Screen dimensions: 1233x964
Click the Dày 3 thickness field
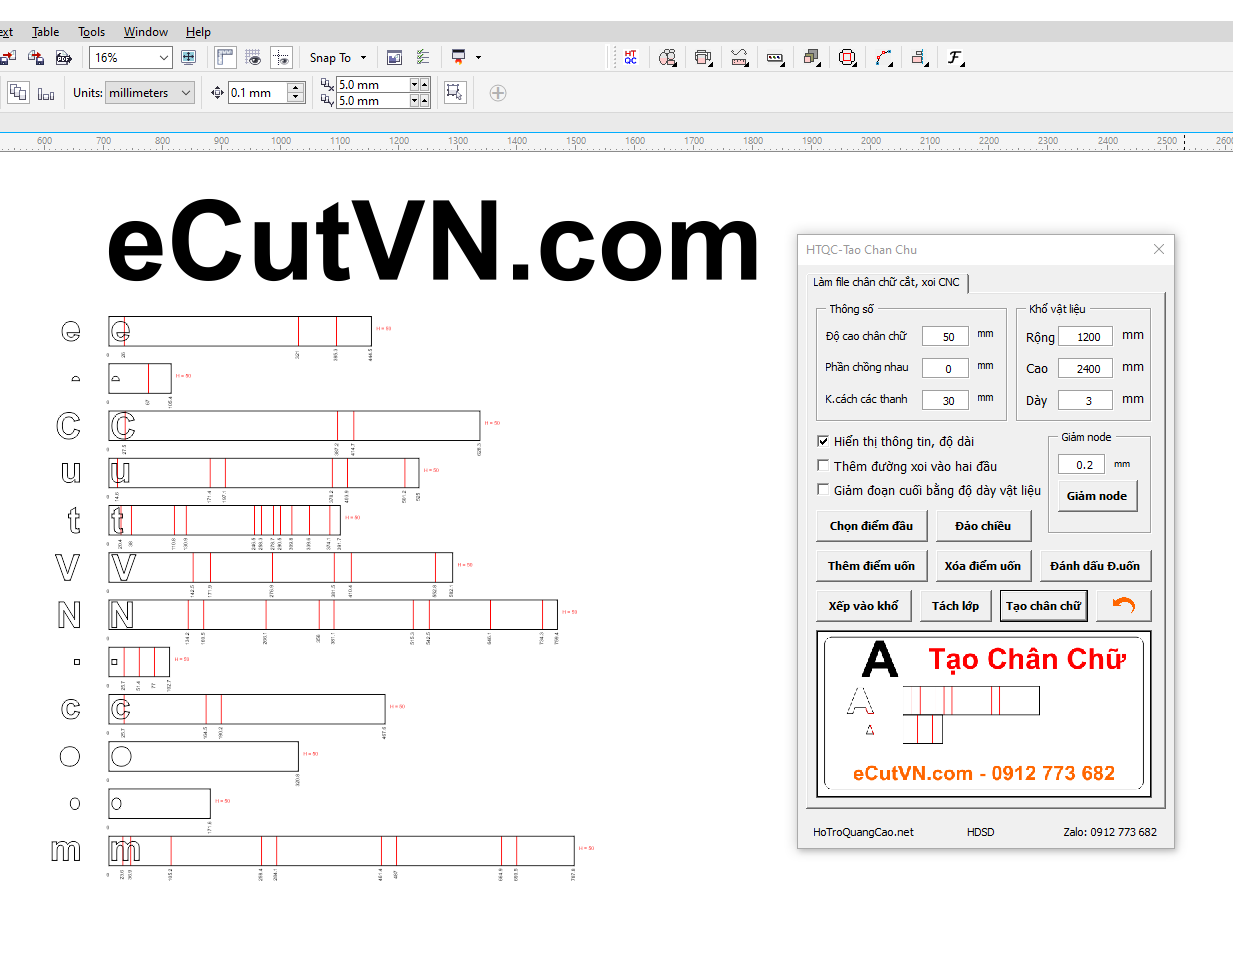coord(1086,401)
